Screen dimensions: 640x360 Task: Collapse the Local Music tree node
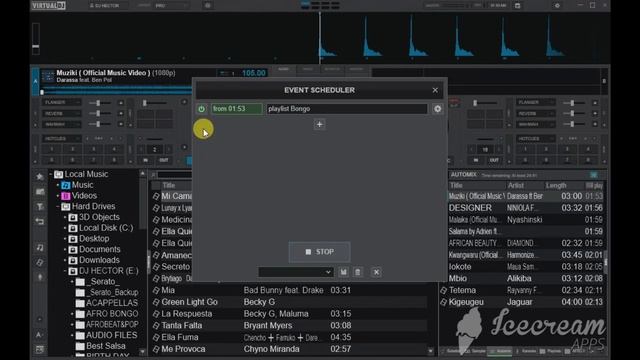pos(51,174)
